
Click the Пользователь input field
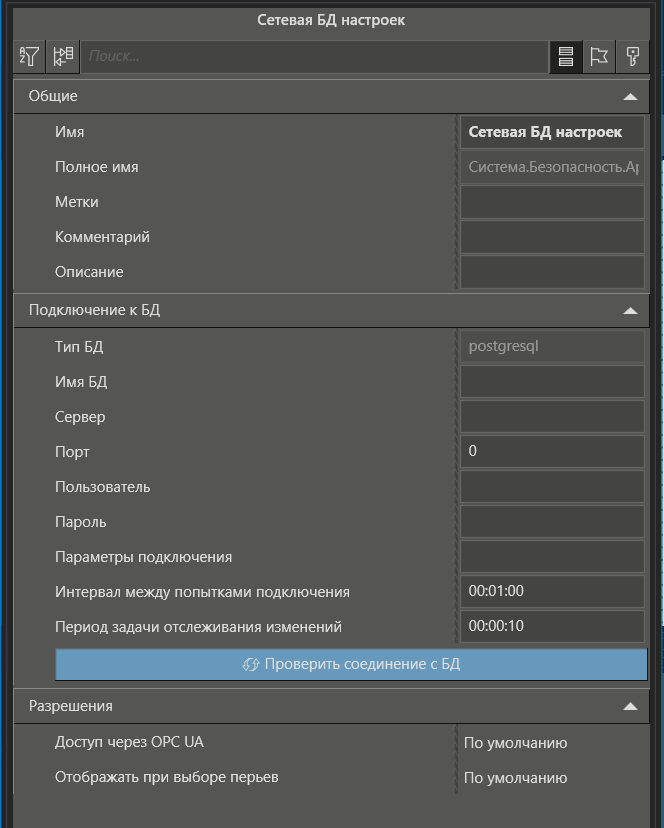pyautogui.click(x=552, y=487)
